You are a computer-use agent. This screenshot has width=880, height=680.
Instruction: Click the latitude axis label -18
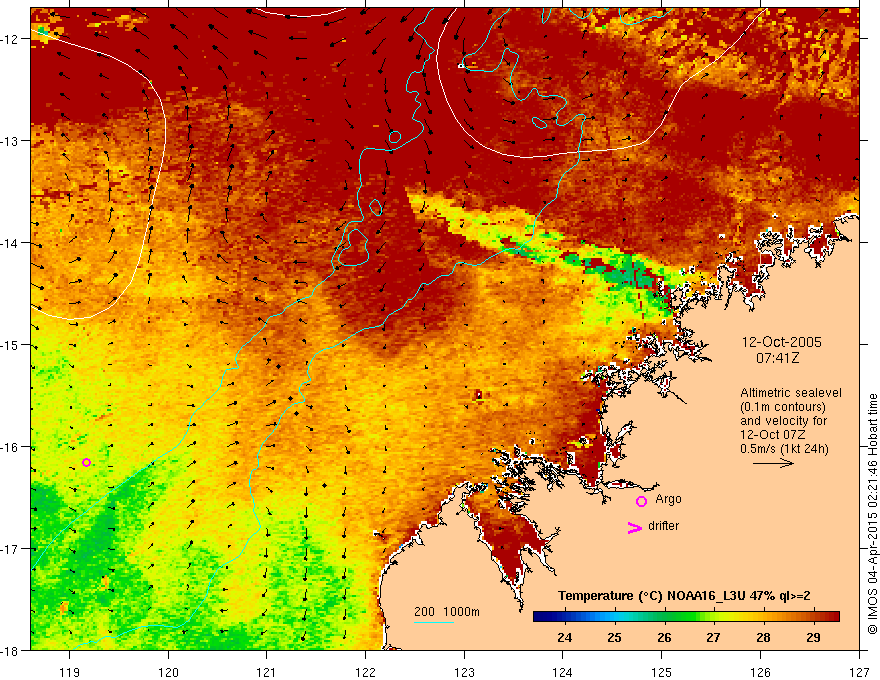pos(11,651)
